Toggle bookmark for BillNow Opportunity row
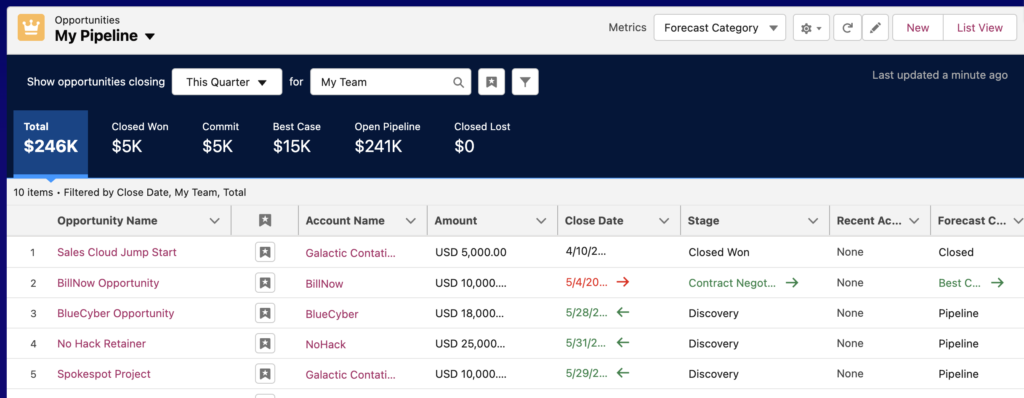 click(x=264, y=283)
